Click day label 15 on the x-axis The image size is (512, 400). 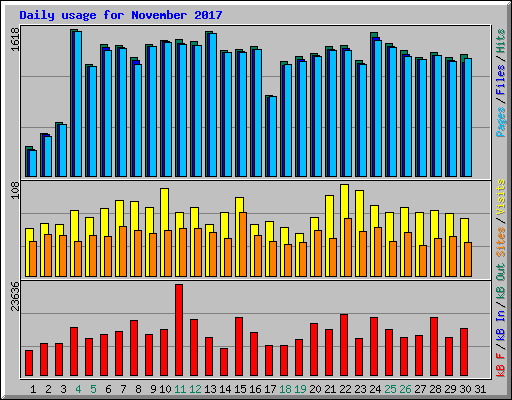coord(240,389)
